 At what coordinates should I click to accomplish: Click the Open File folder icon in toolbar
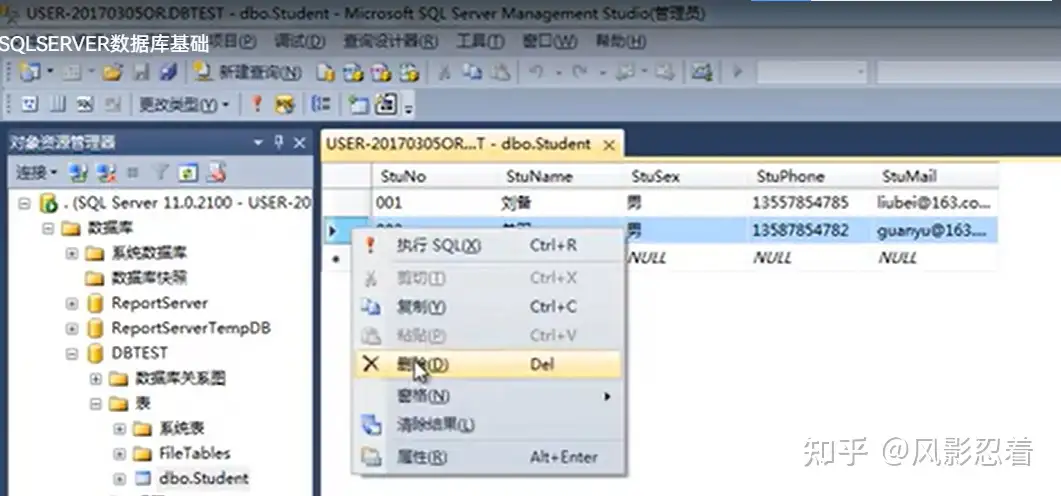pos(112,72)
